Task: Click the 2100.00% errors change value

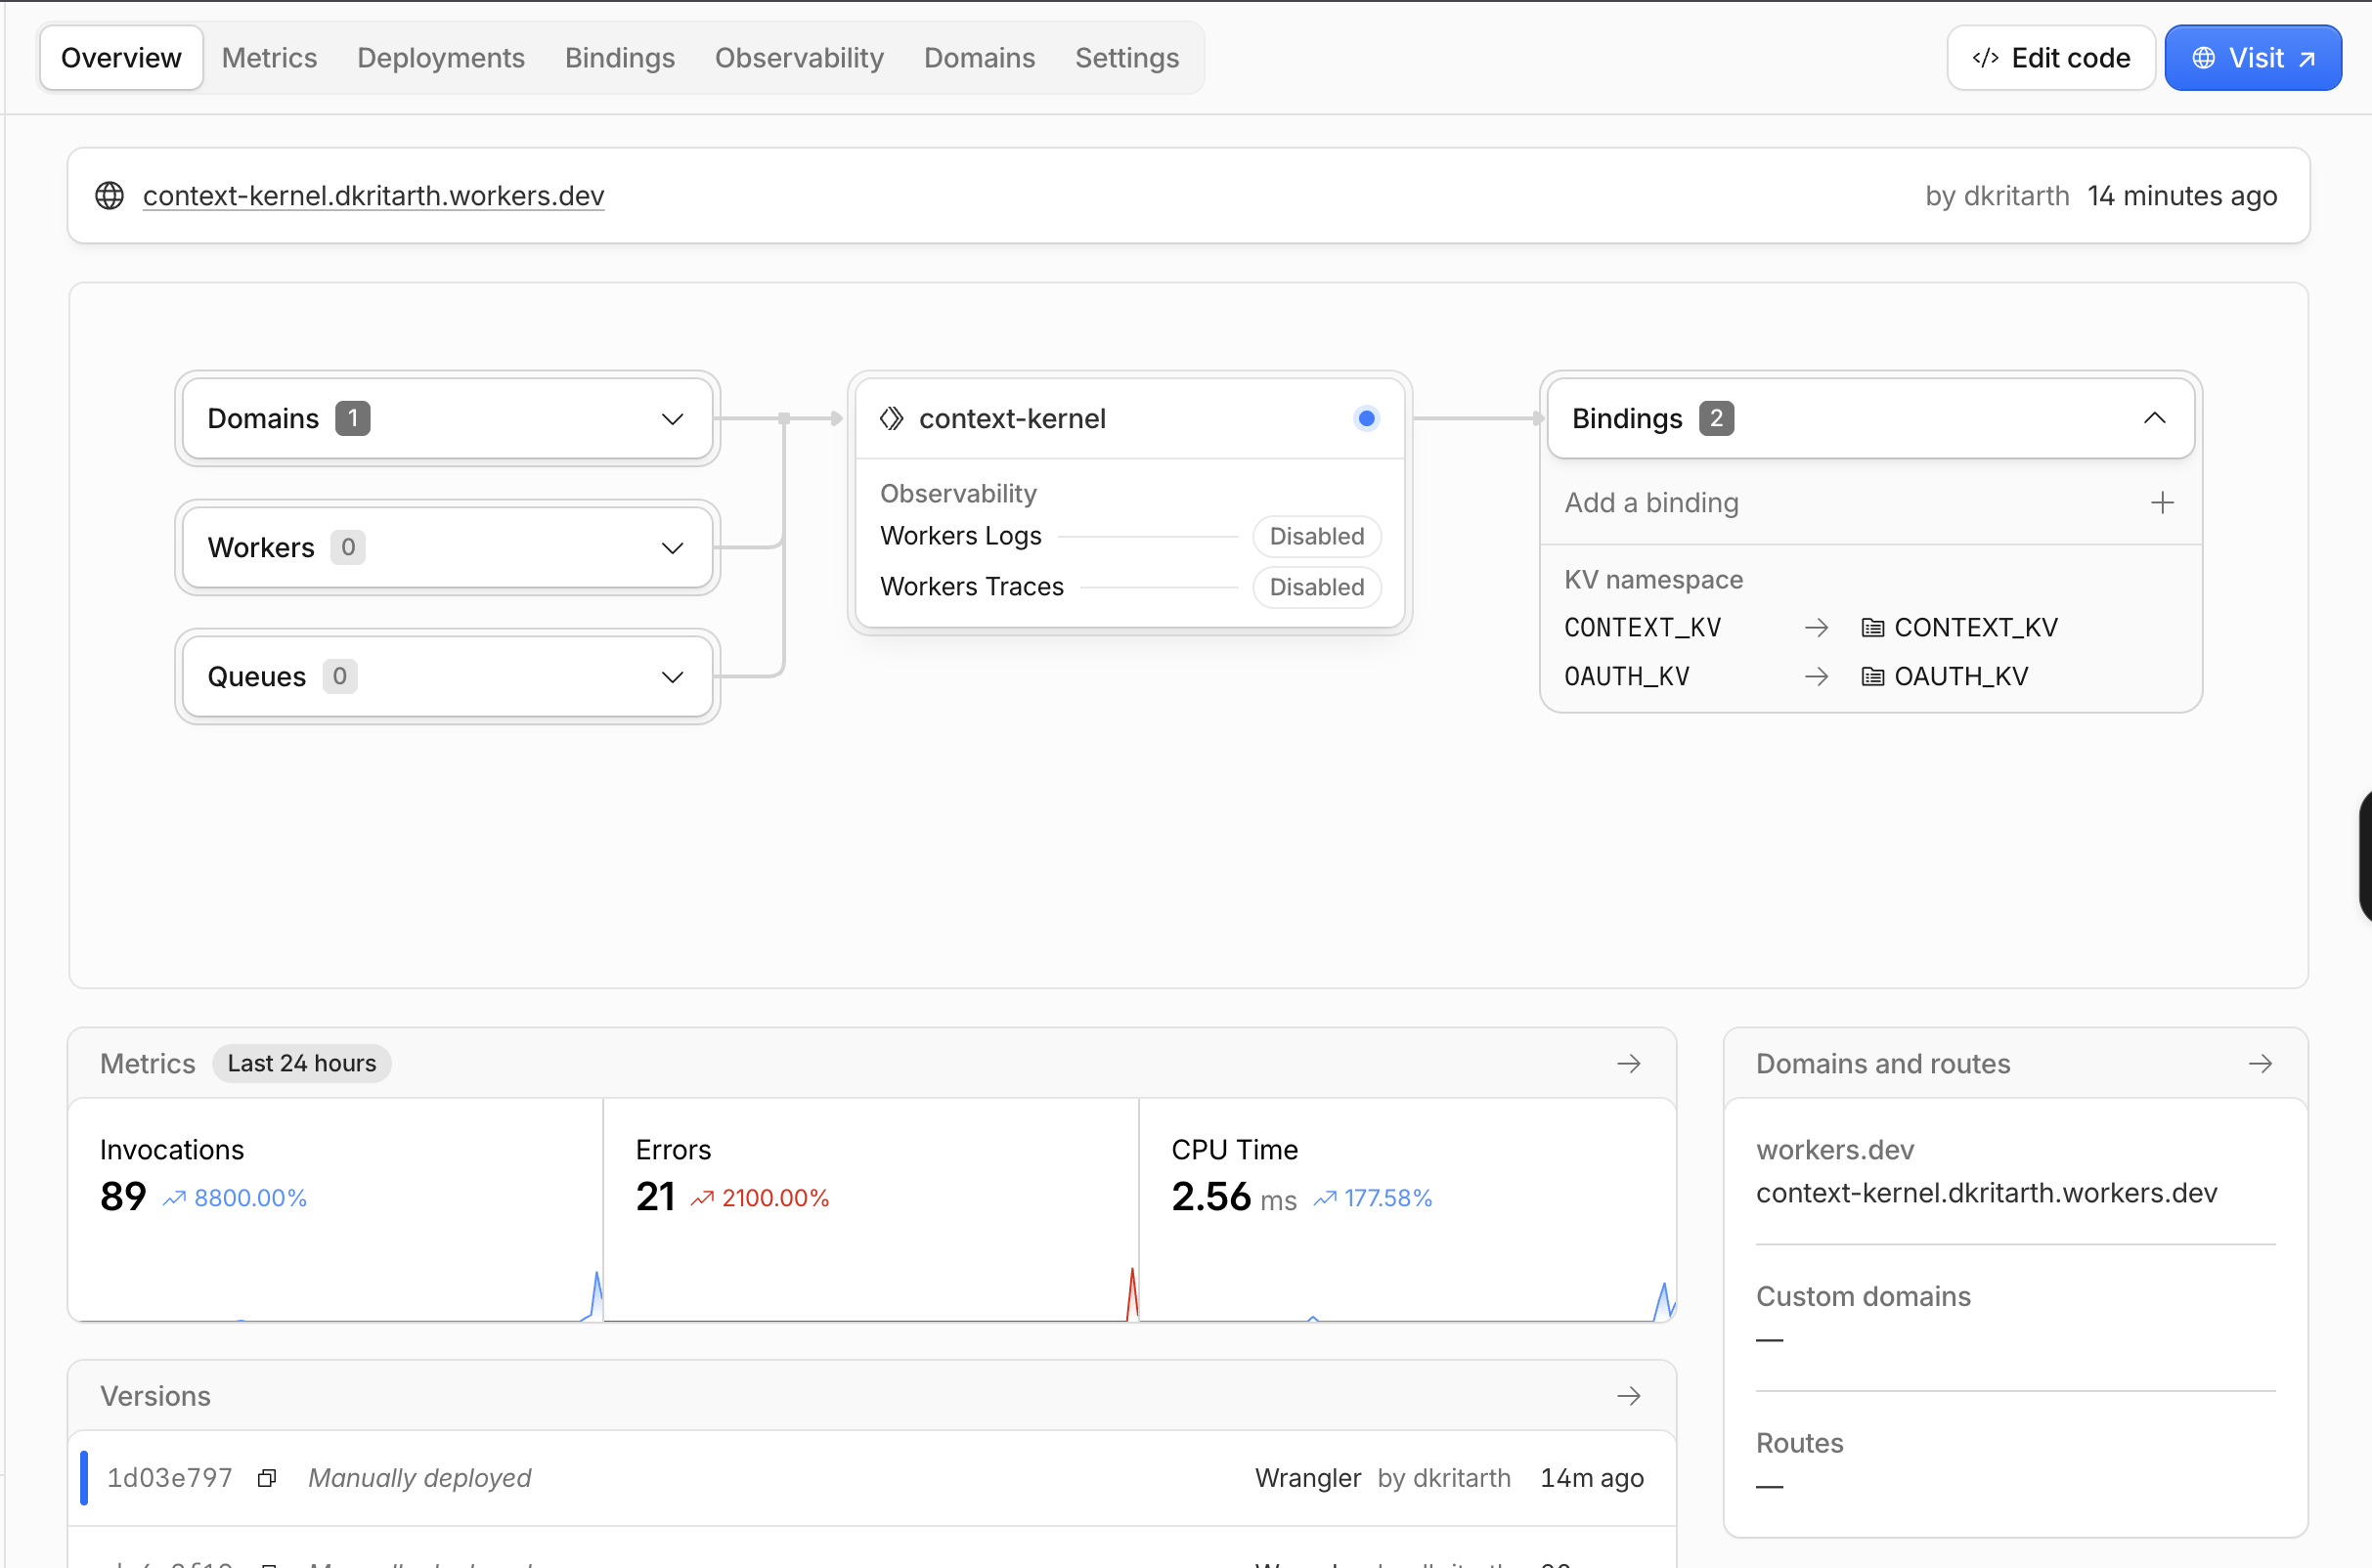Action: coord(776,1198)
